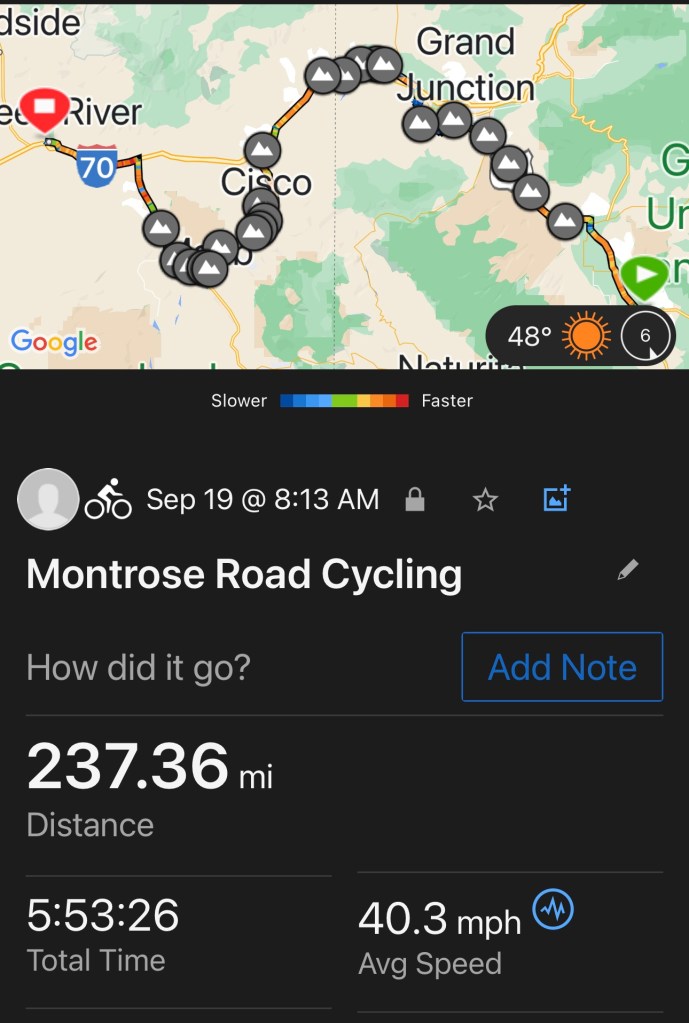Tap the privacy lock icon
689x1023 pixels.
click(414, 500)
